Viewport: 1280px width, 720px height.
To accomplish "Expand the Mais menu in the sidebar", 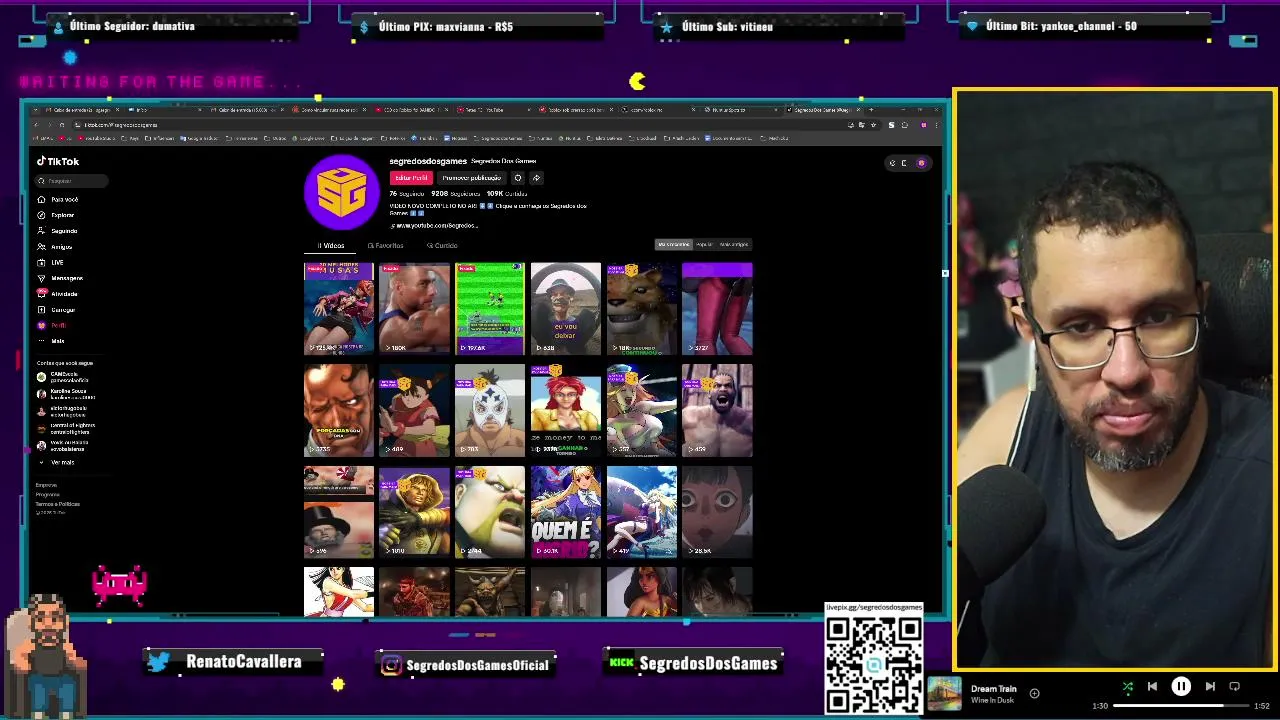I will coord(51,341).
